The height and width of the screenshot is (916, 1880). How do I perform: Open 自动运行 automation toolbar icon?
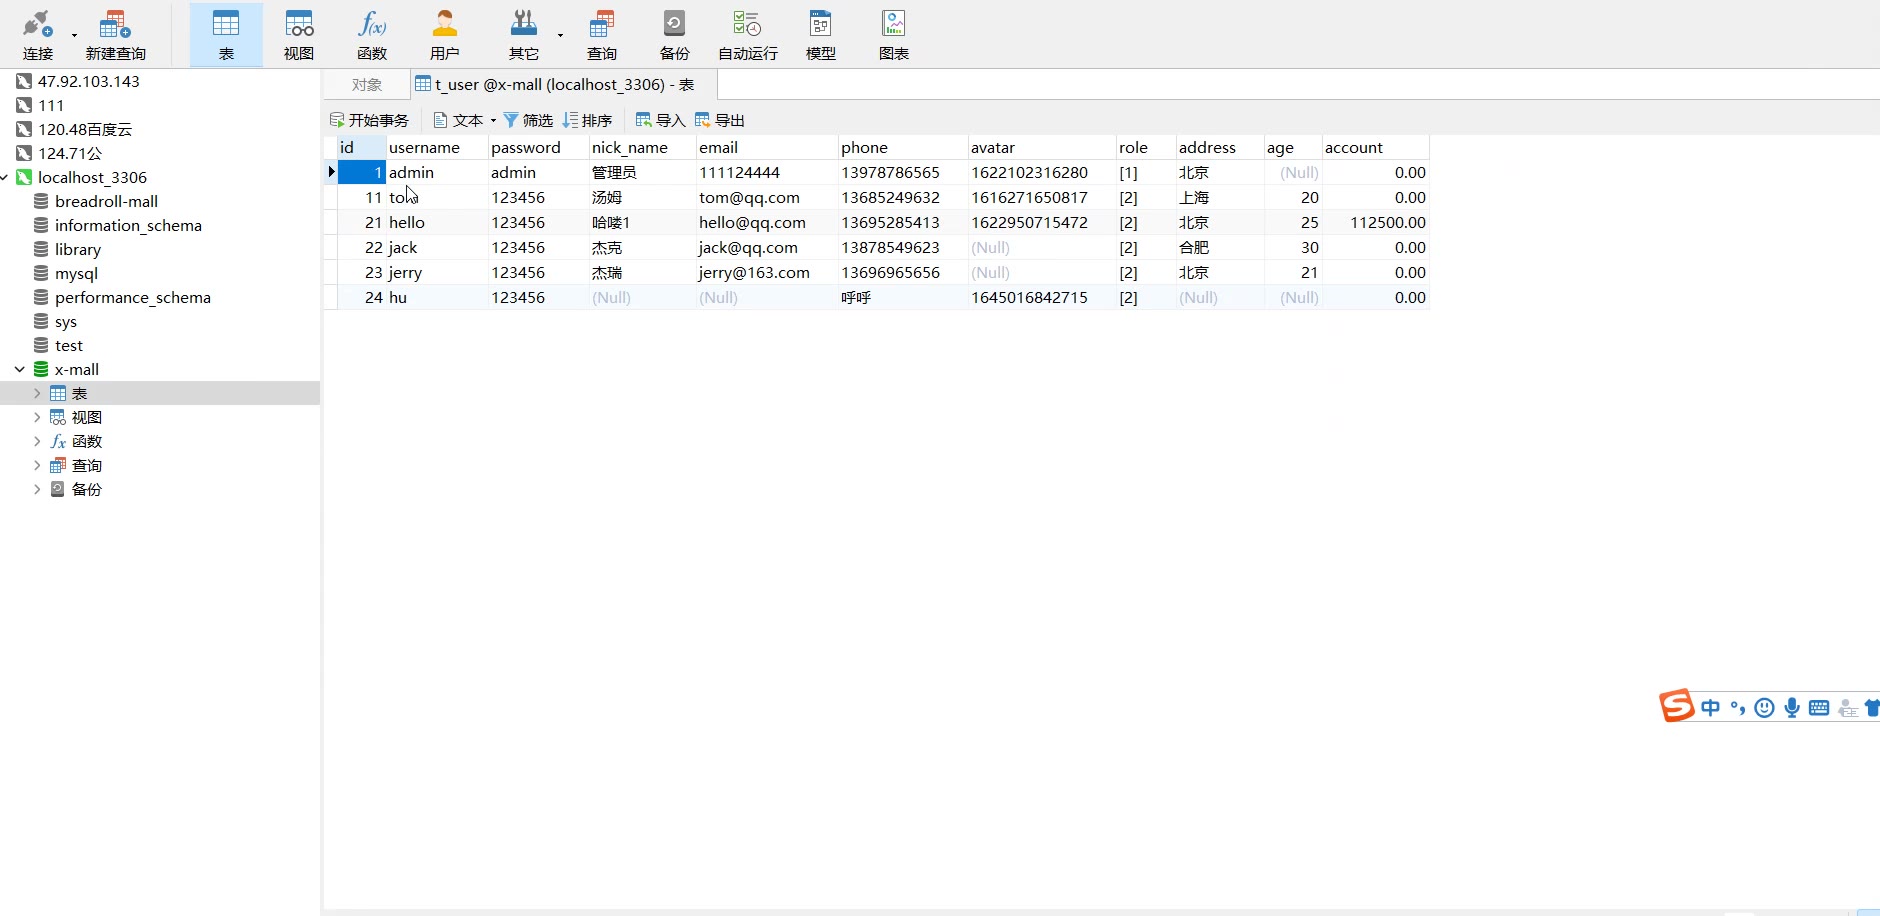point(747,34)
